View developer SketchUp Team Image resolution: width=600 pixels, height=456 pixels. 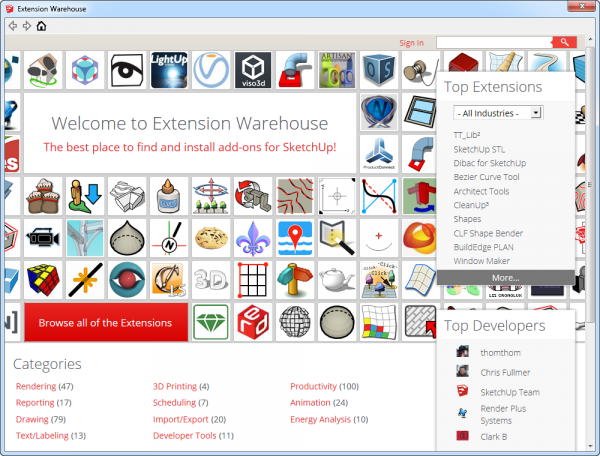(510, 392)
